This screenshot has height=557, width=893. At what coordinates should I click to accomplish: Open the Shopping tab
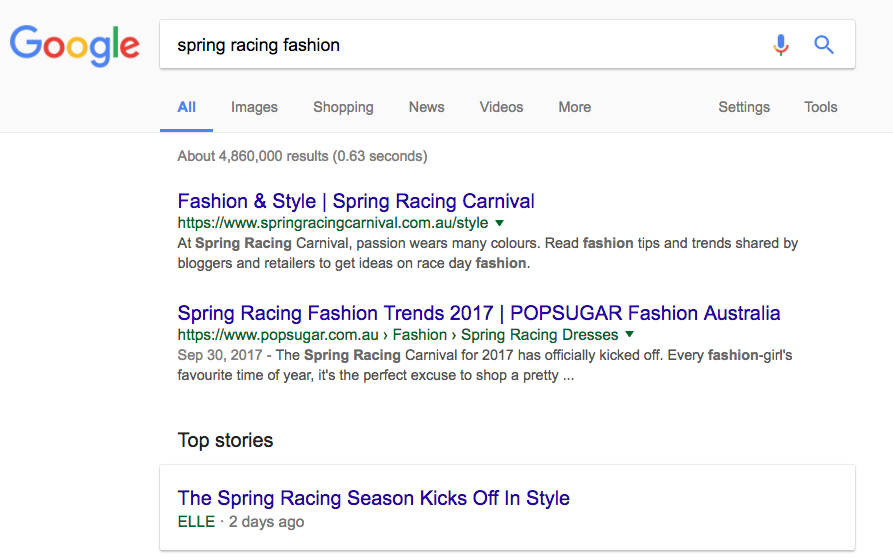point(343,107)
